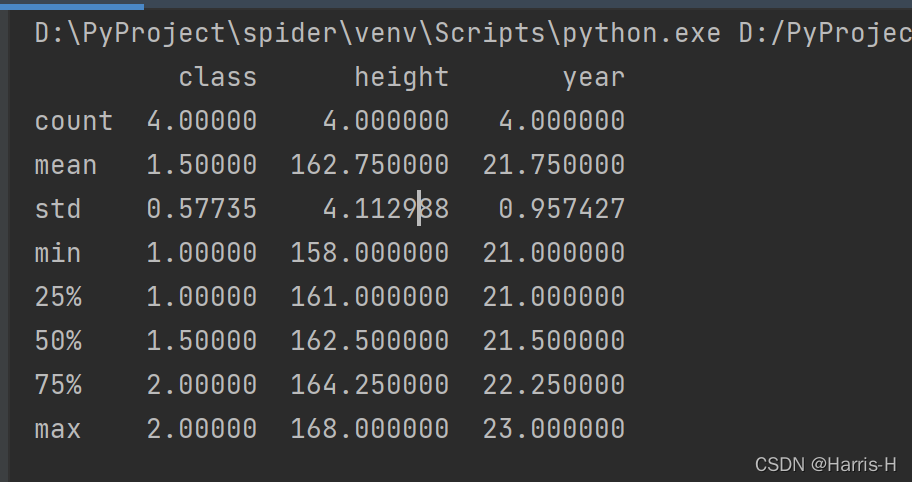Click the year max value 23.000000
Viewport: 912px width, 482px height.
tap(554, 429)
